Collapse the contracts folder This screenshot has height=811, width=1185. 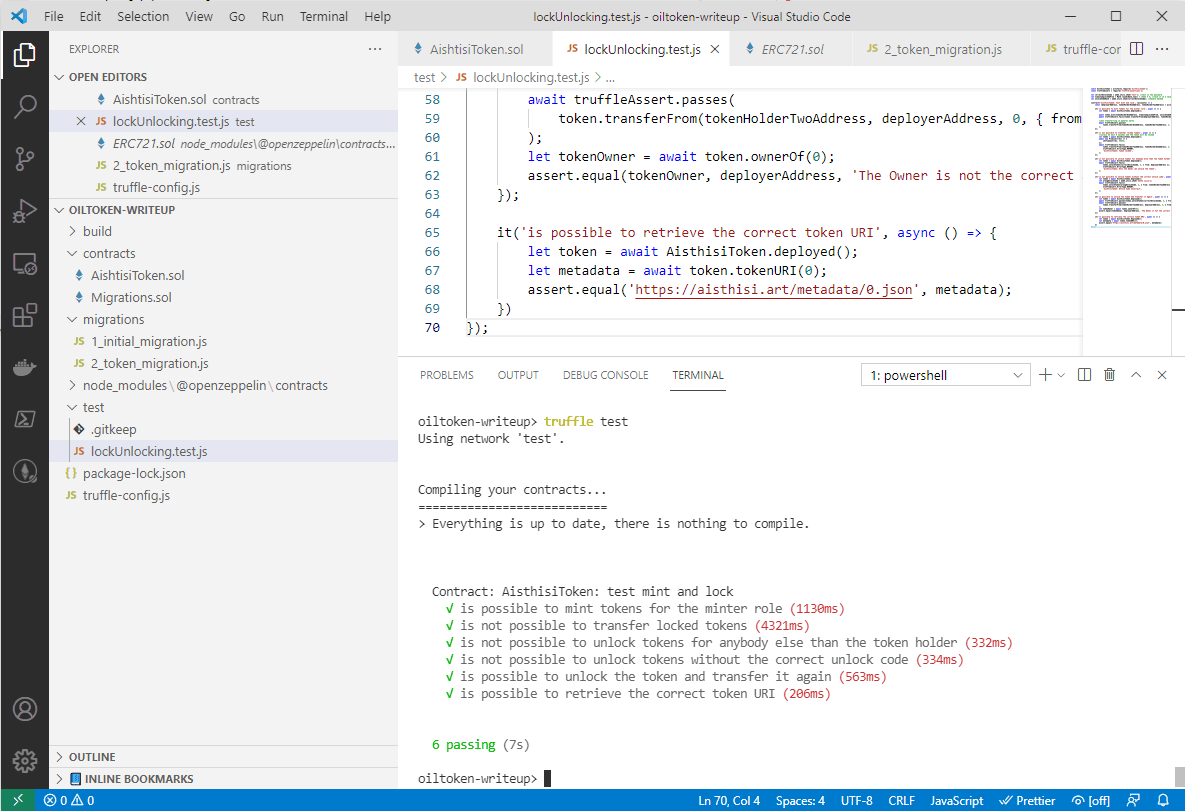tap(109, 253)
